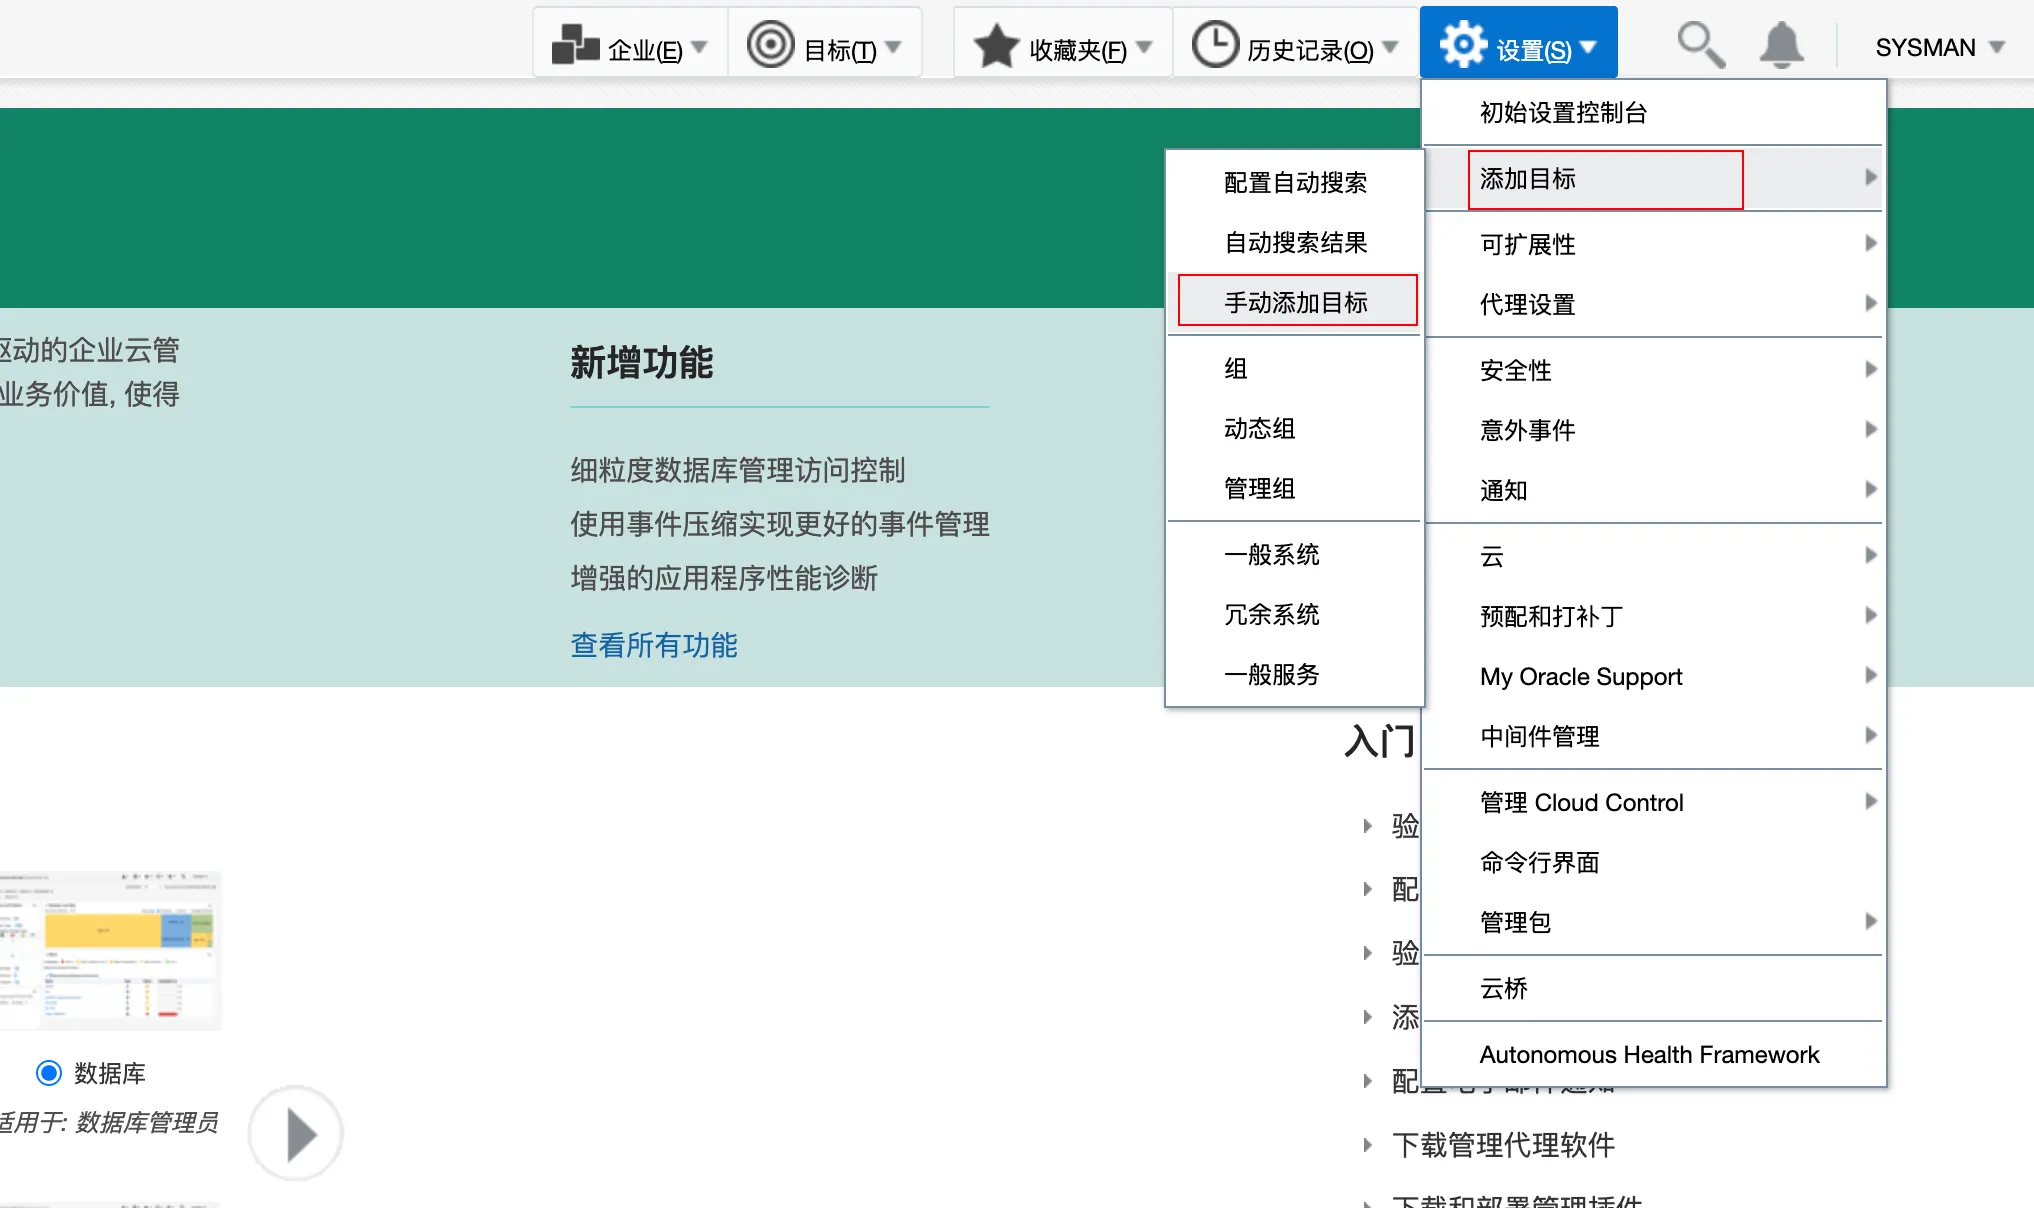Play the database intro video
The height and width of the screenshot is (1208, 2034).
[x=296, y=1133]
